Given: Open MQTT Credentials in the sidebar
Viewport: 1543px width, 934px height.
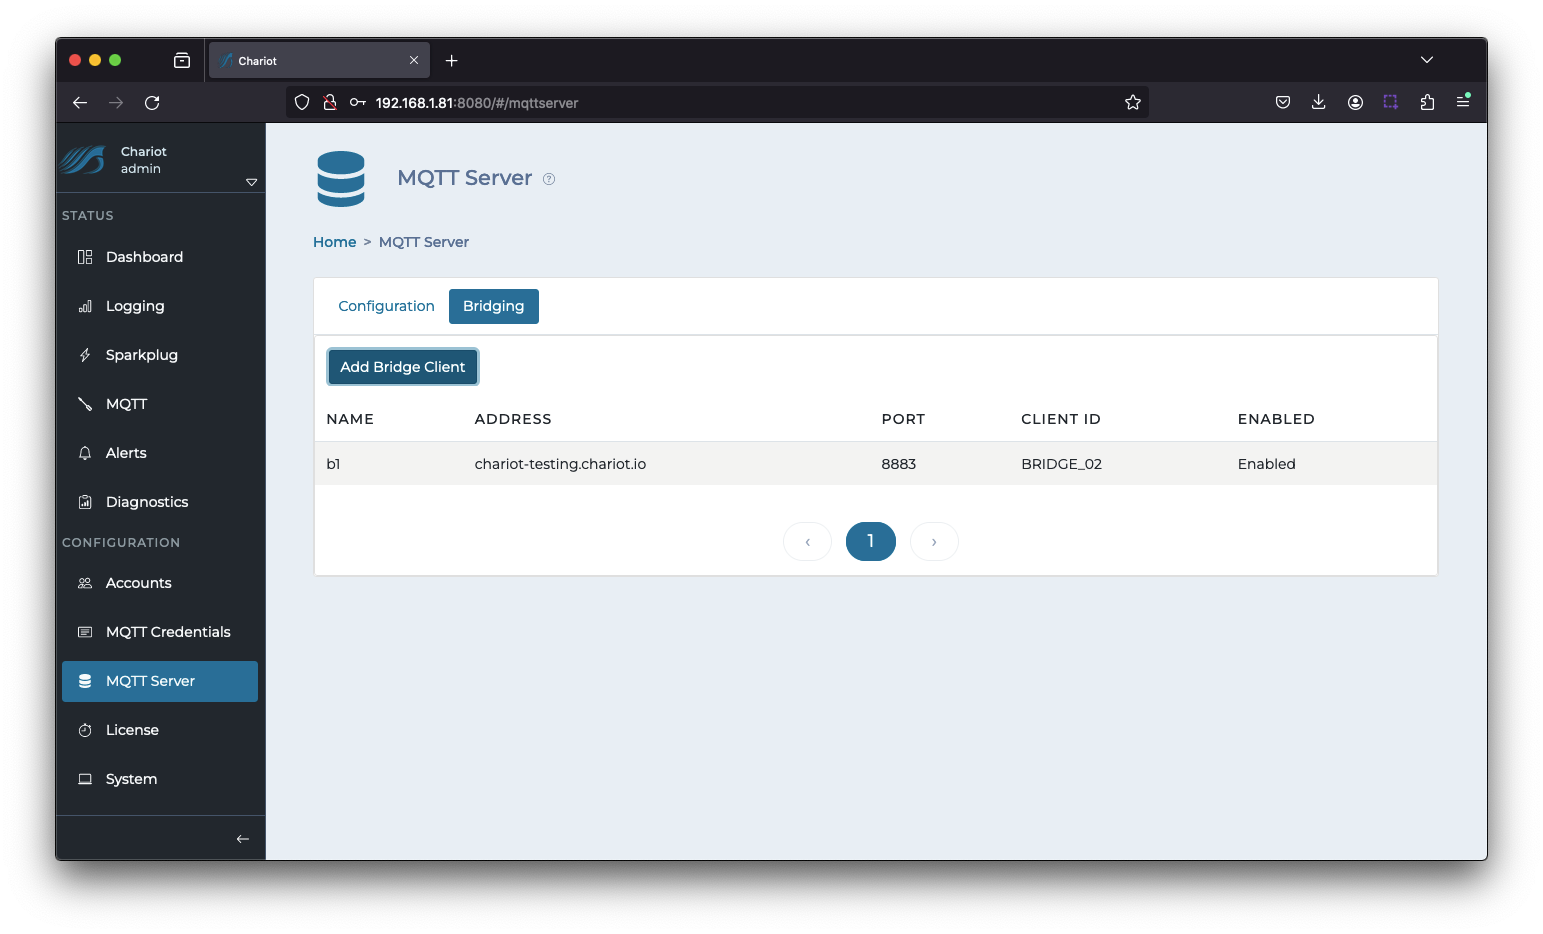Looking at the screenshot, I should 160,632.
